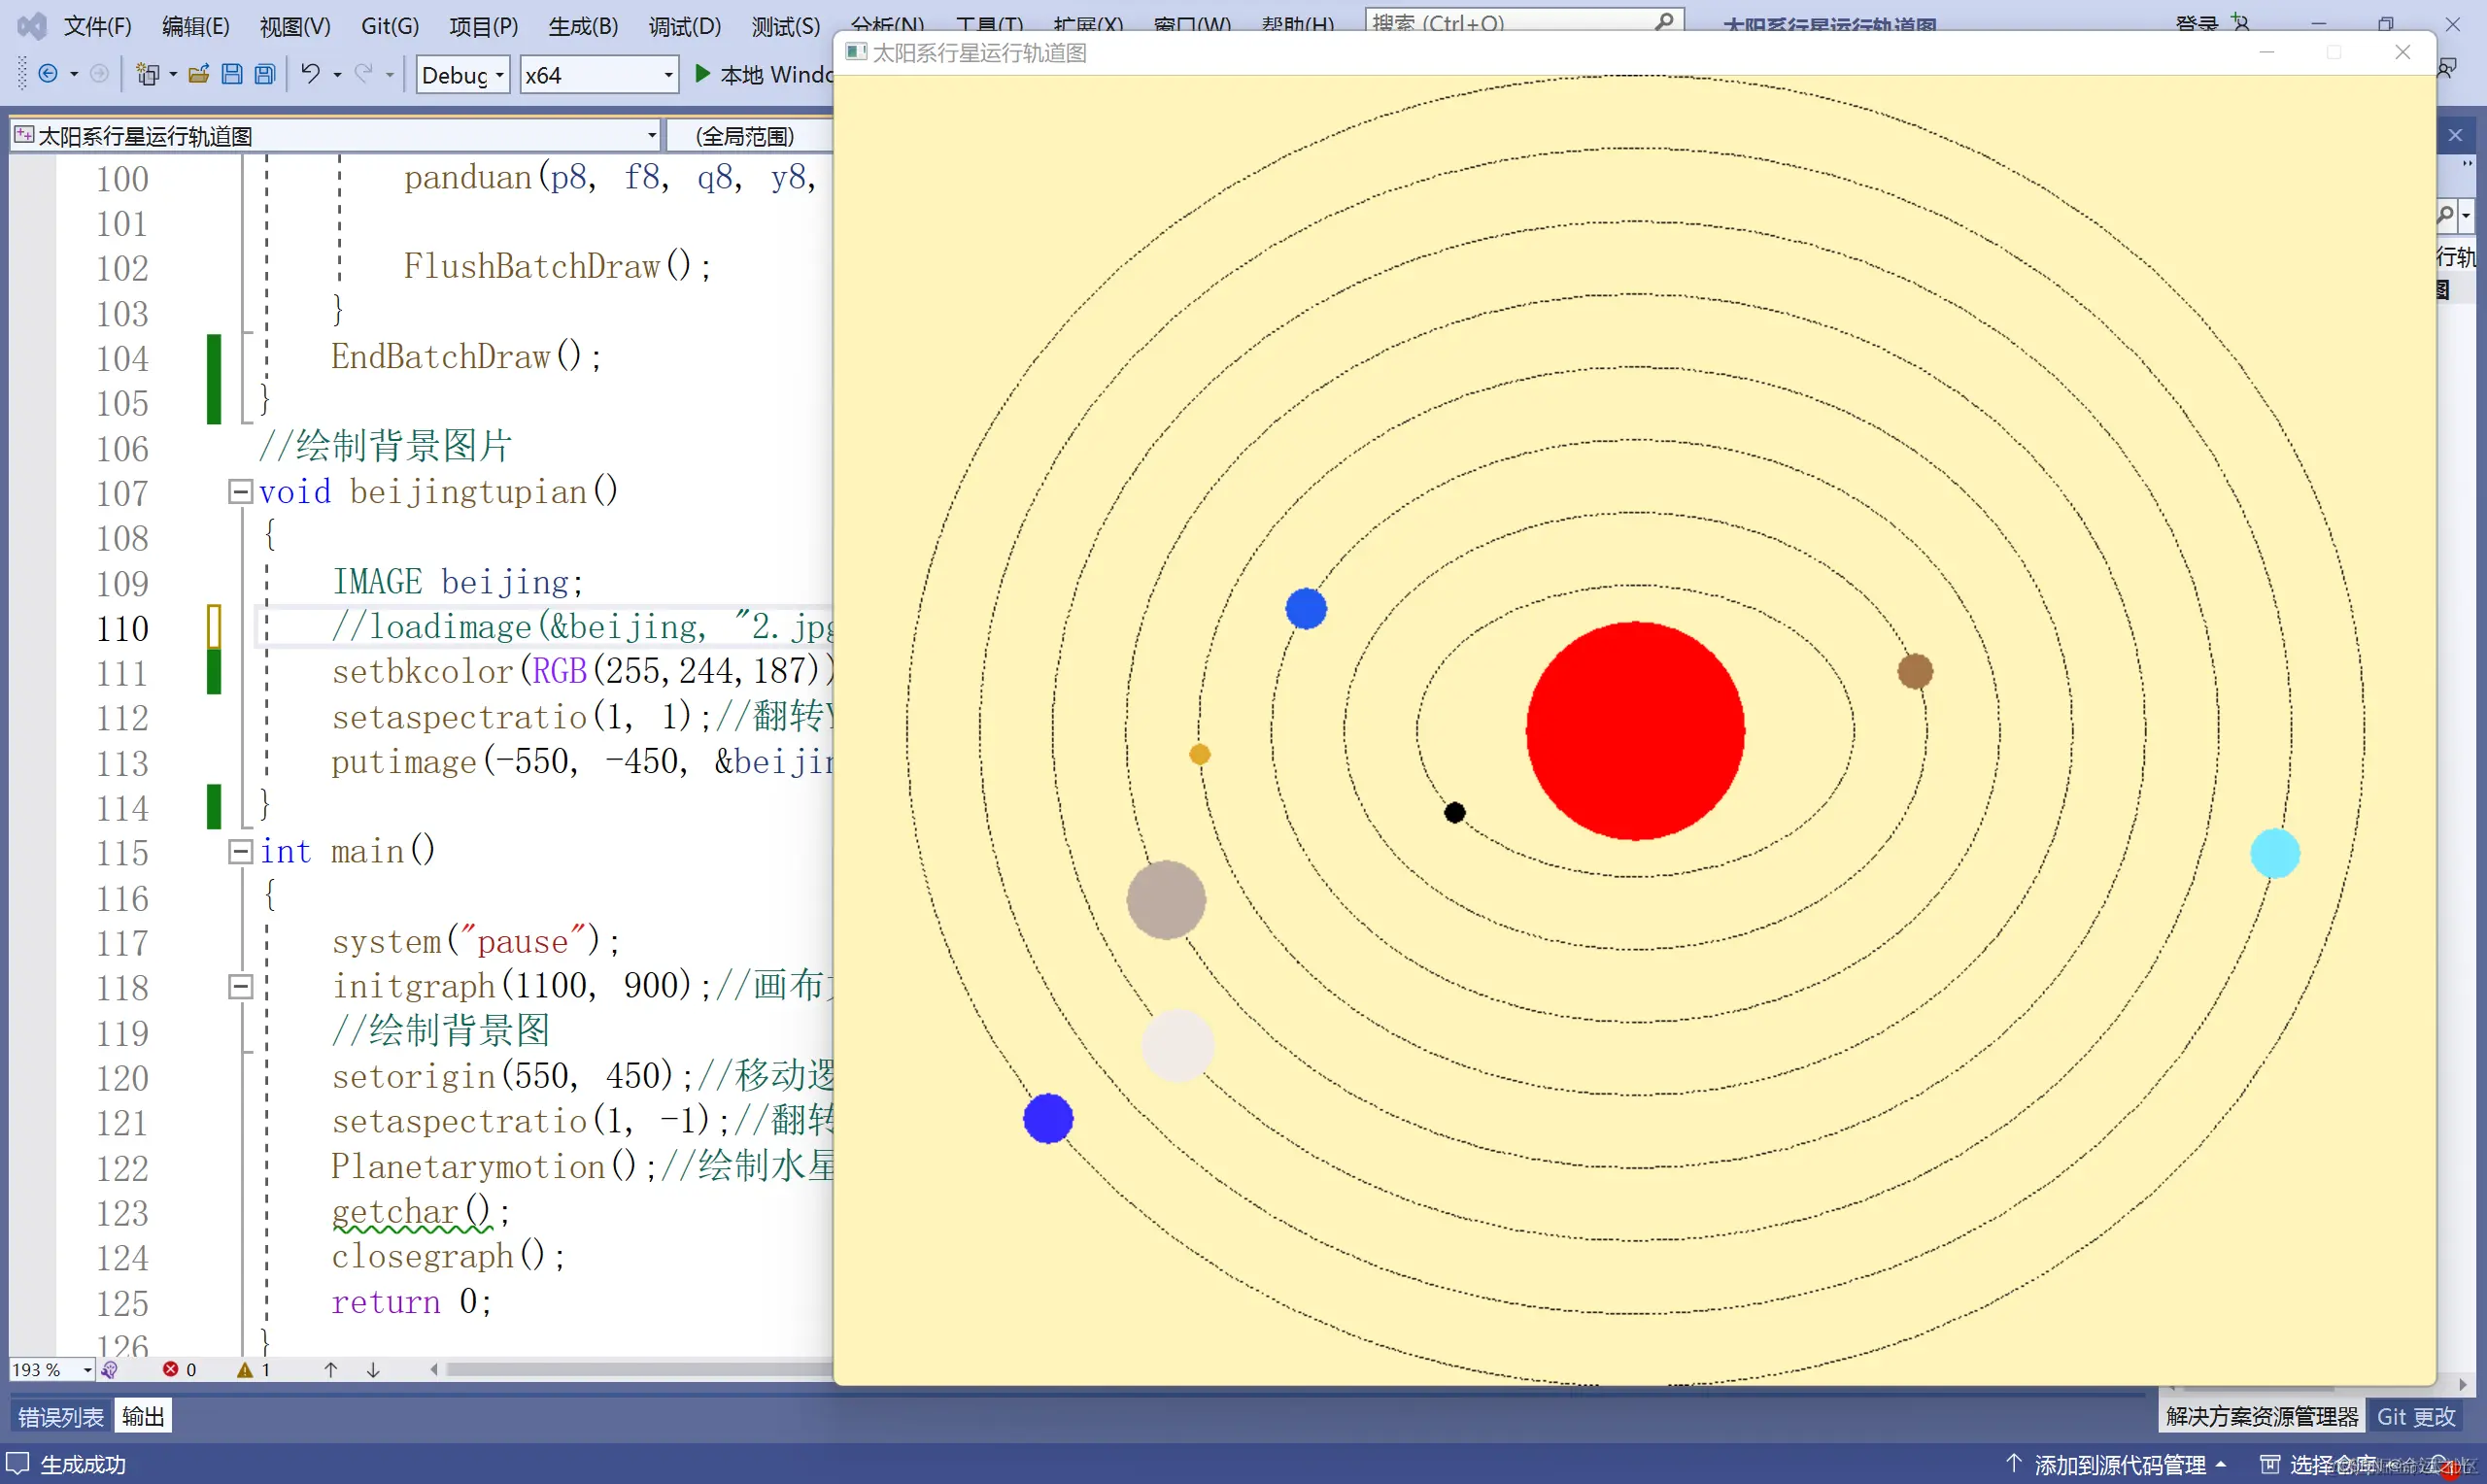Screen dimensions: 2487x1484
Task: Collapse the beijingtupian function code block
Action: click(240, 492)
